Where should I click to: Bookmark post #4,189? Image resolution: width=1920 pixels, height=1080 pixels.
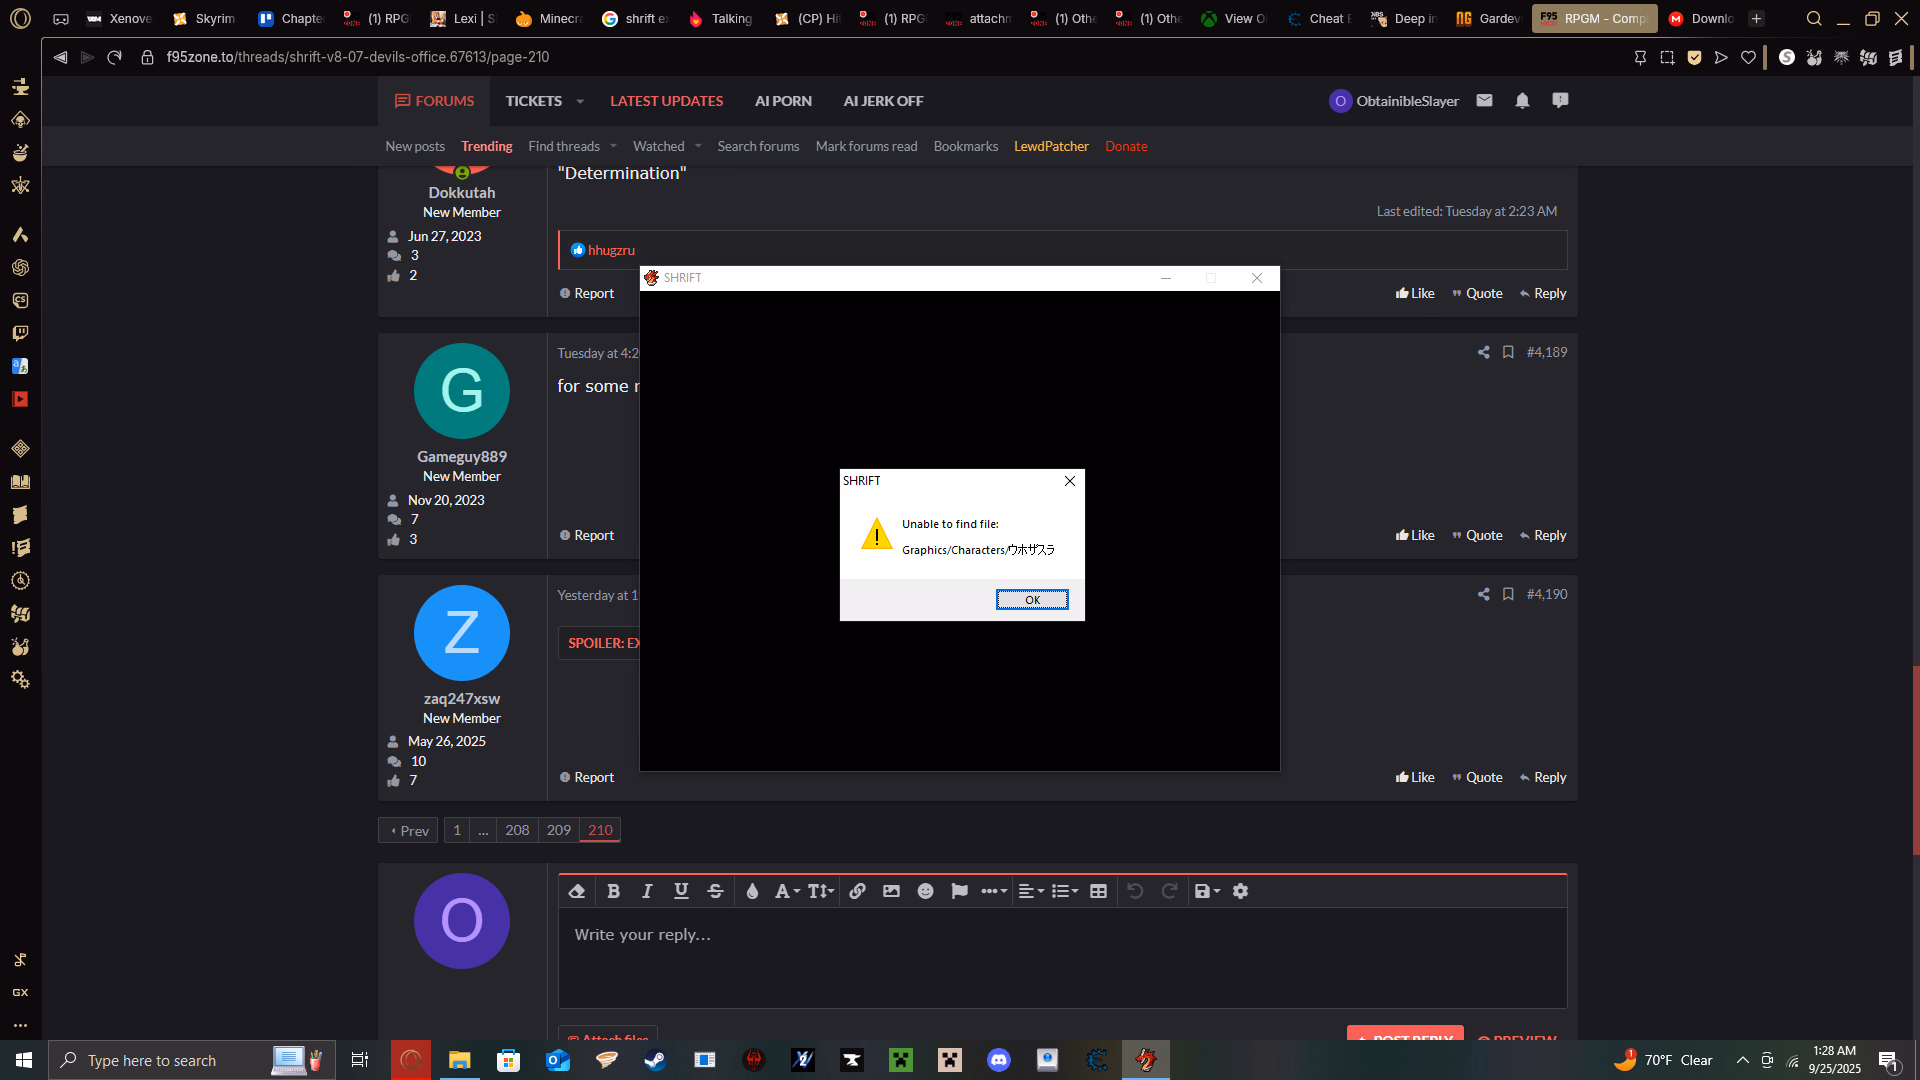tap(1508, 352)
